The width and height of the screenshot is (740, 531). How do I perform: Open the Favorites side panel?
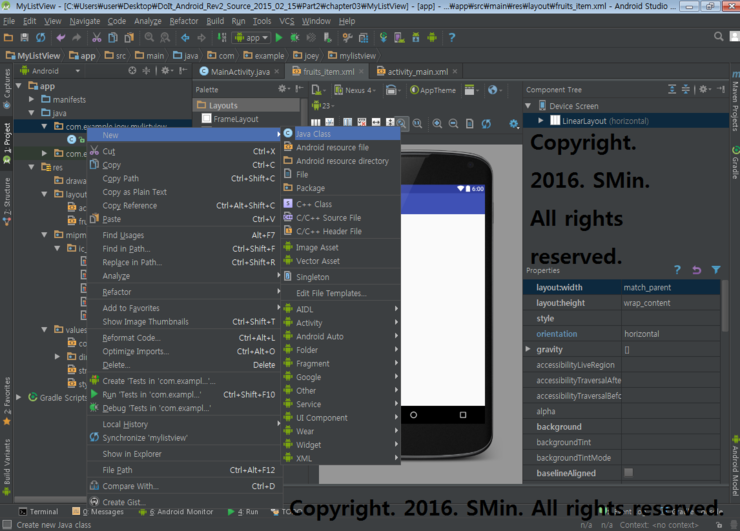click(x=7, y=400)
